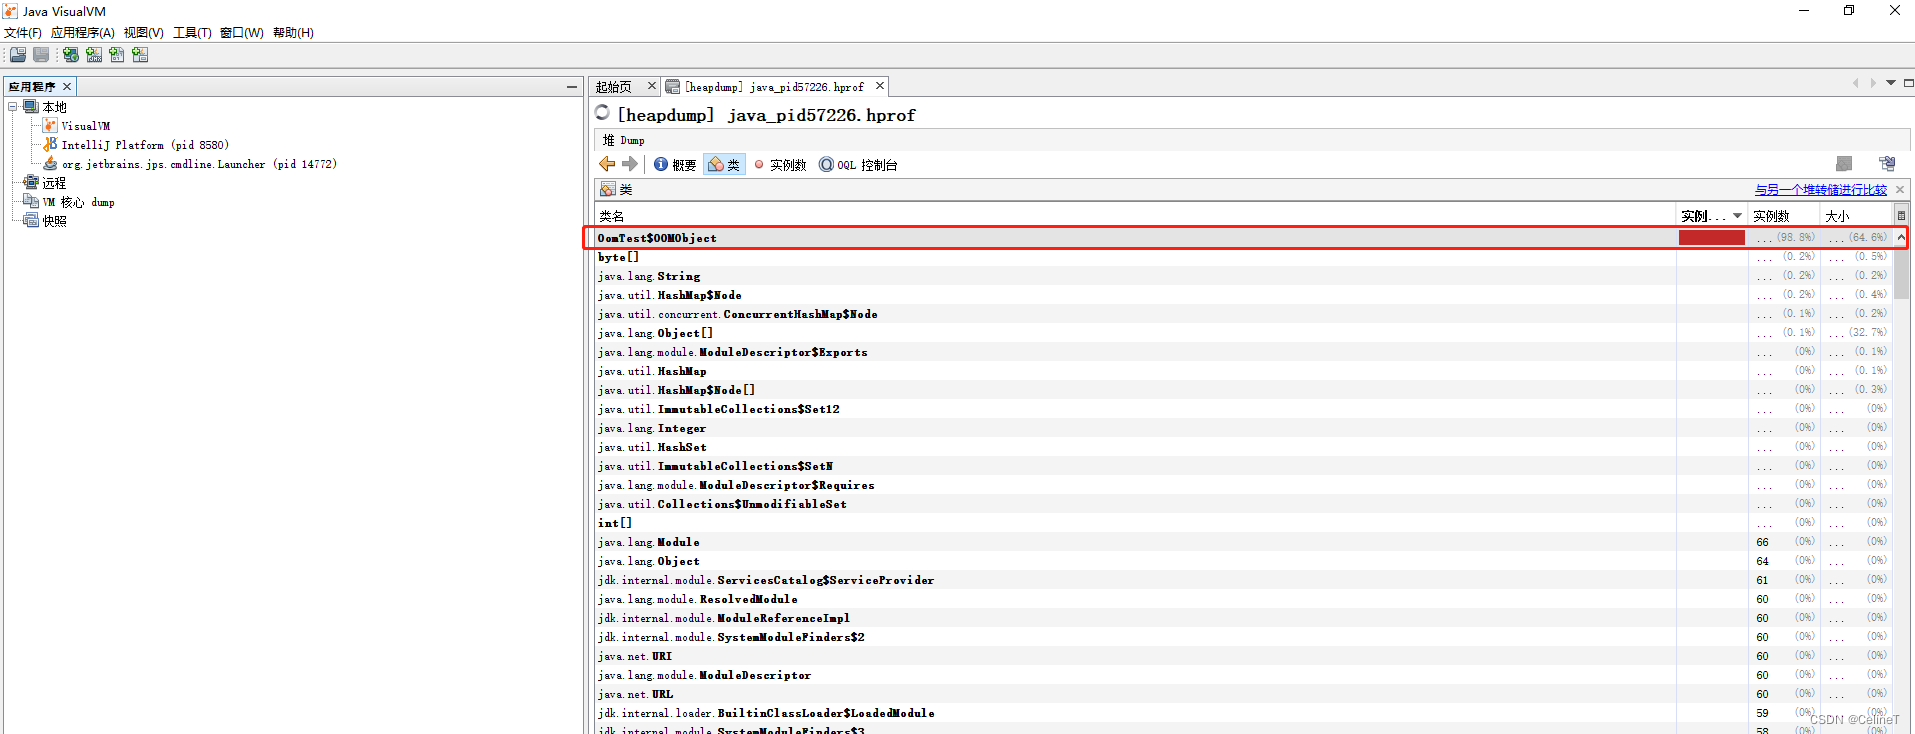Click tab-scroll right arrow in editor area

(1873, 83)
